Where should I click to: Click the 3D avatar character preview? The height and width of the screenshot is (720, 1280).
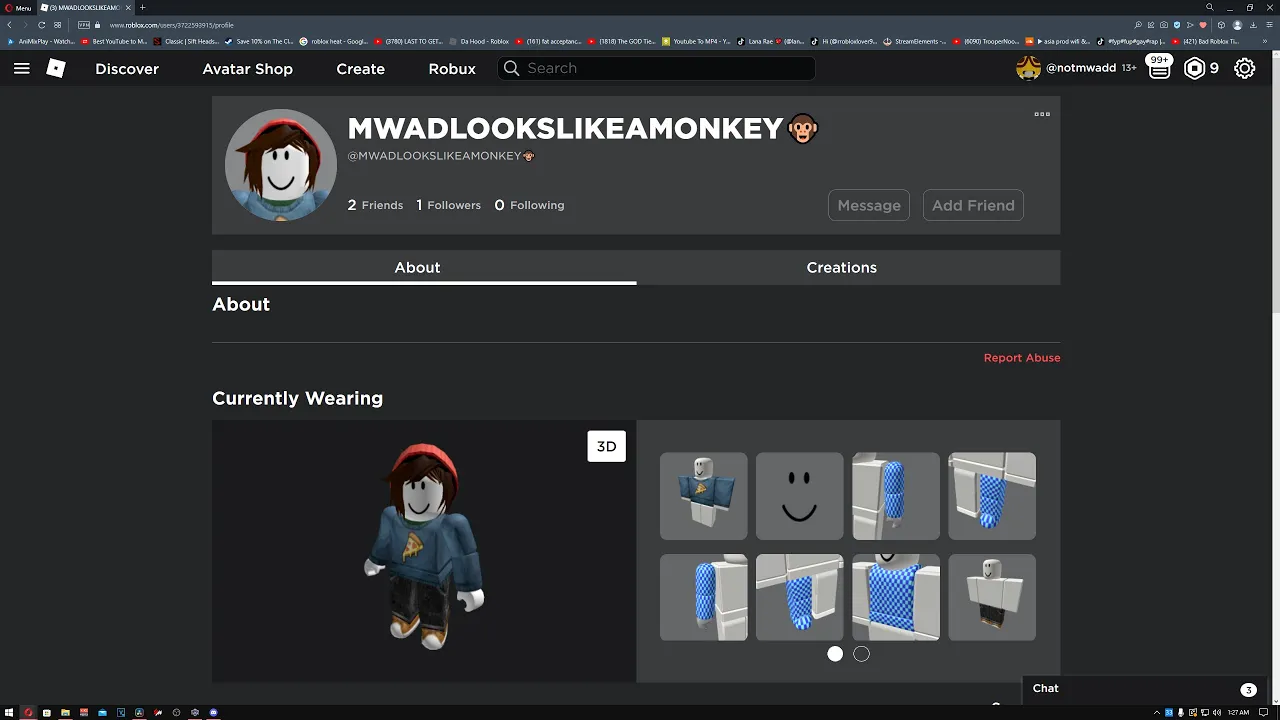tap(424, 546)
